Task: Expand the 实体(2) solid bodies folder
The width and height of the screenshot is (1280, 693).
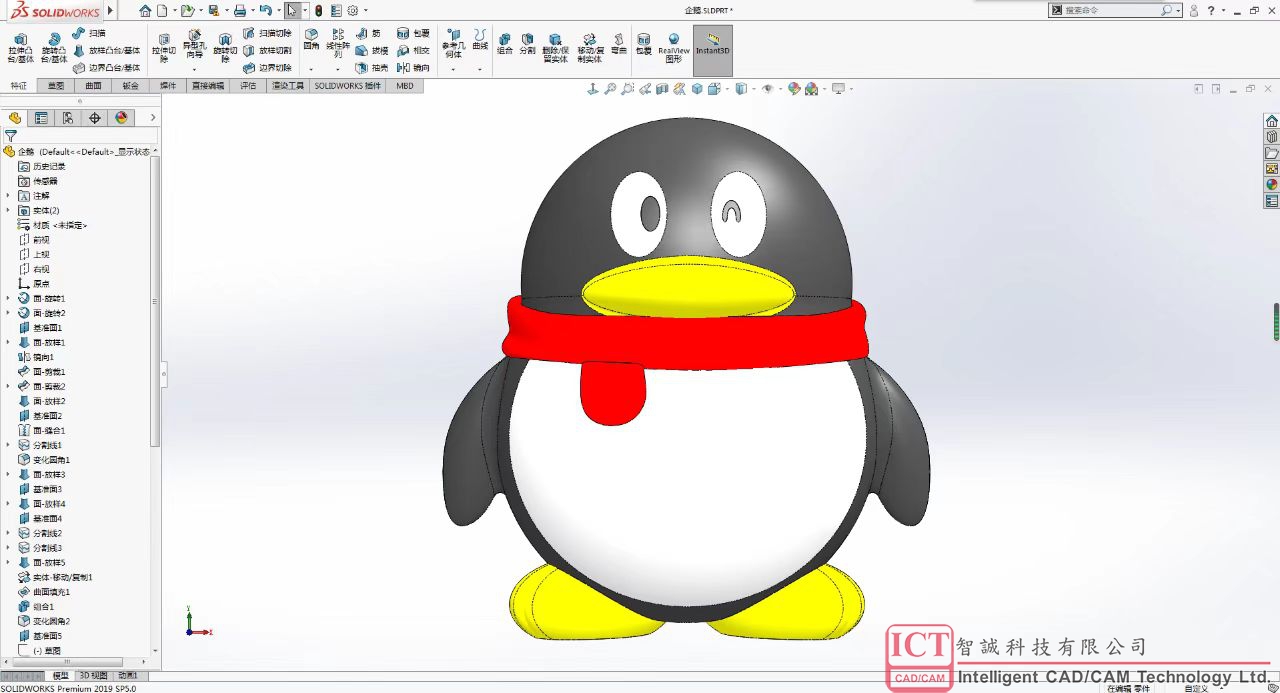Action: pyautogui.click(x=8, y=211)
